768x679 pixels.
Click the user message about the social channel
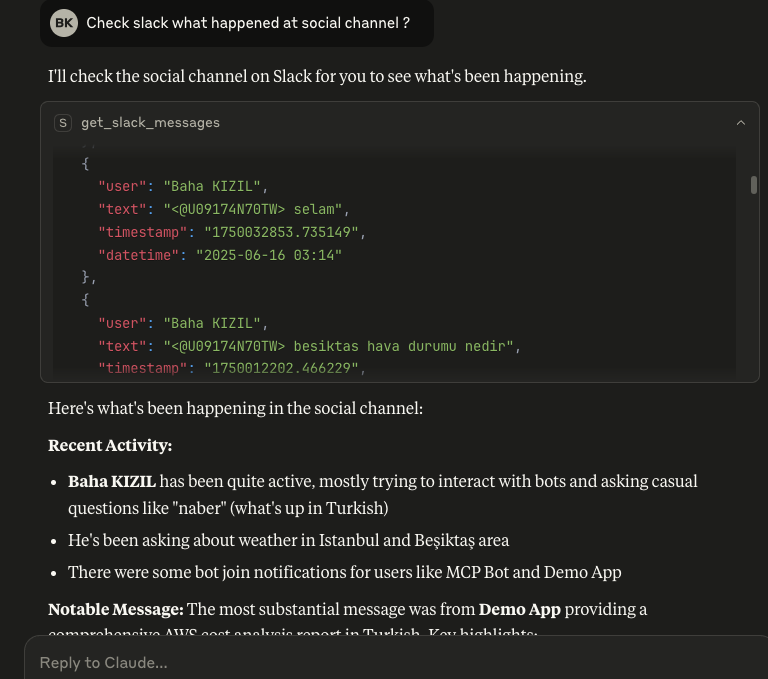point(248,23)
